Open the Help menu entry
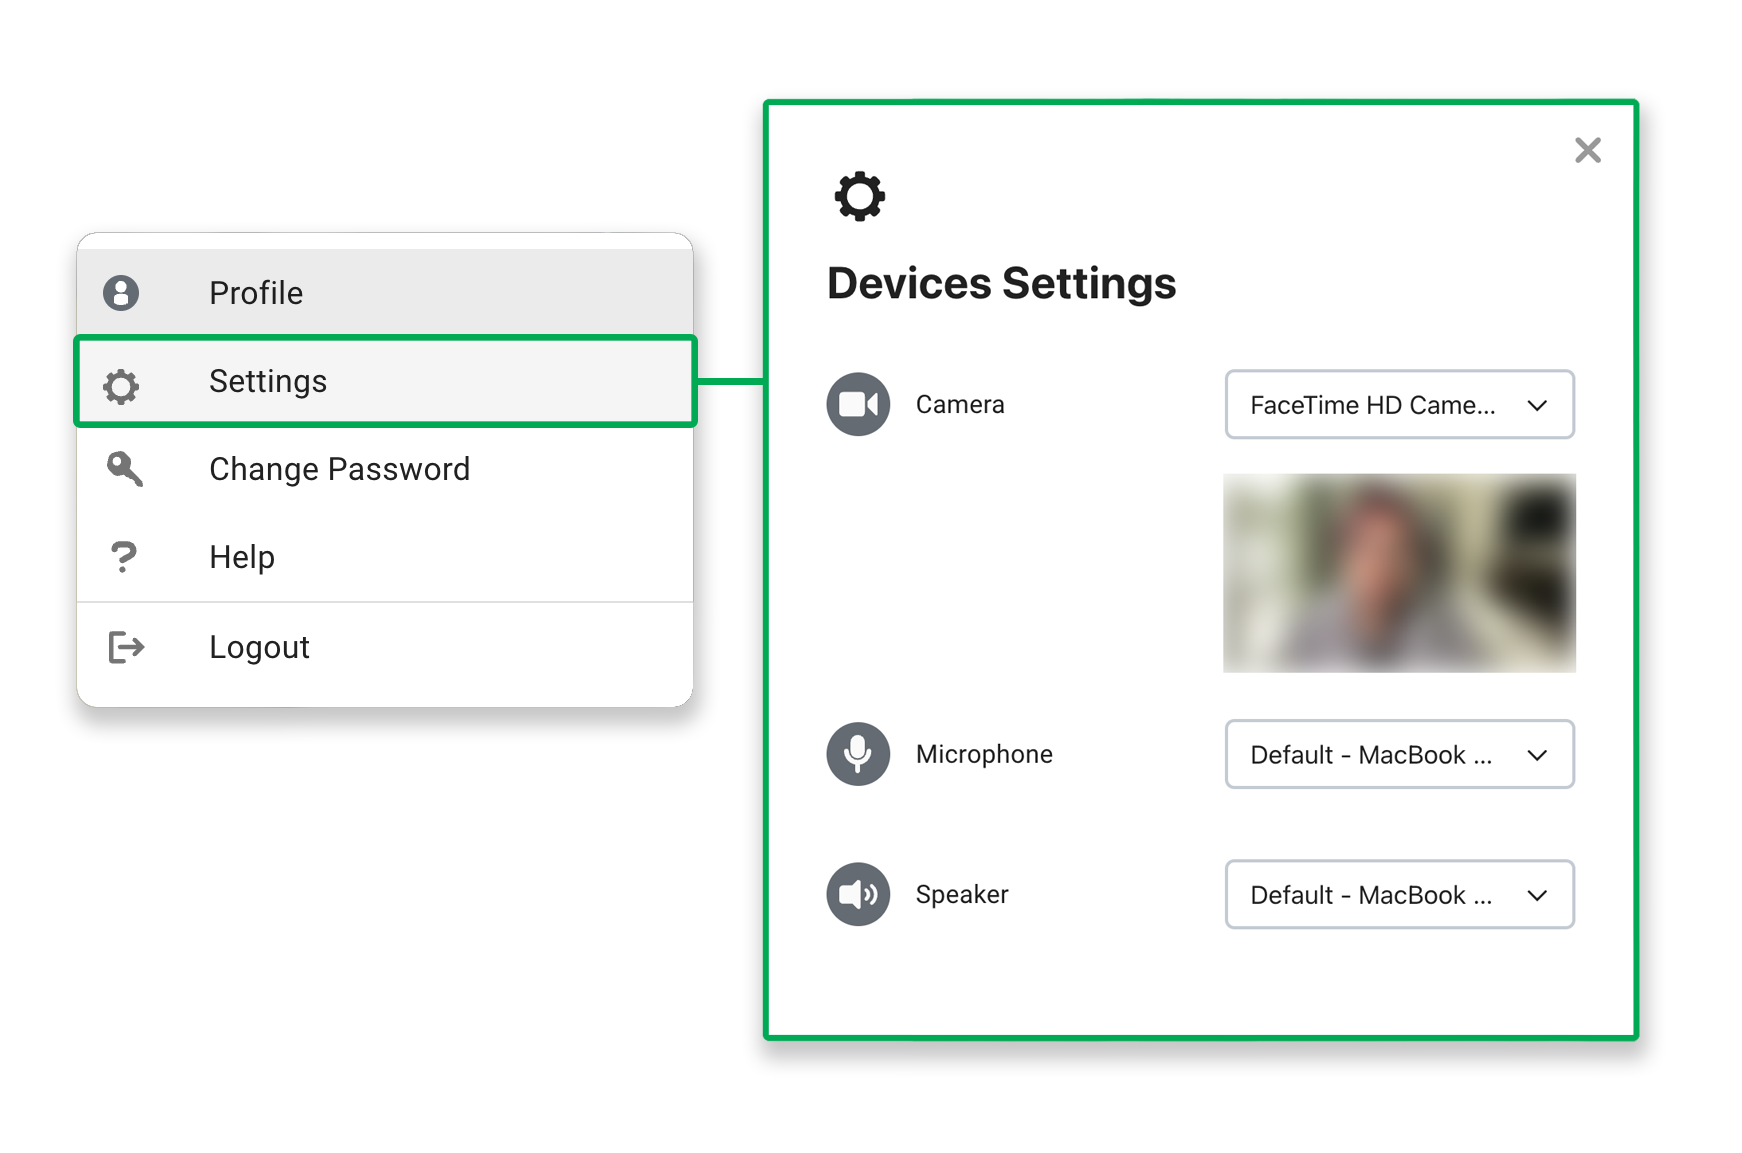1742x1153 pixels. pyautogui.click(x=242, y=557)
